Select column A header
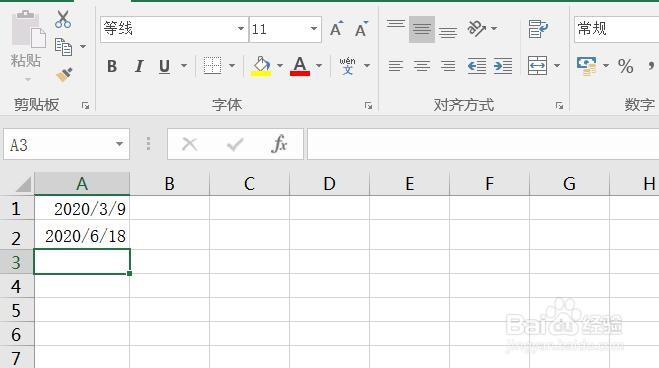The image size is (659, 368). click(82, 184)
